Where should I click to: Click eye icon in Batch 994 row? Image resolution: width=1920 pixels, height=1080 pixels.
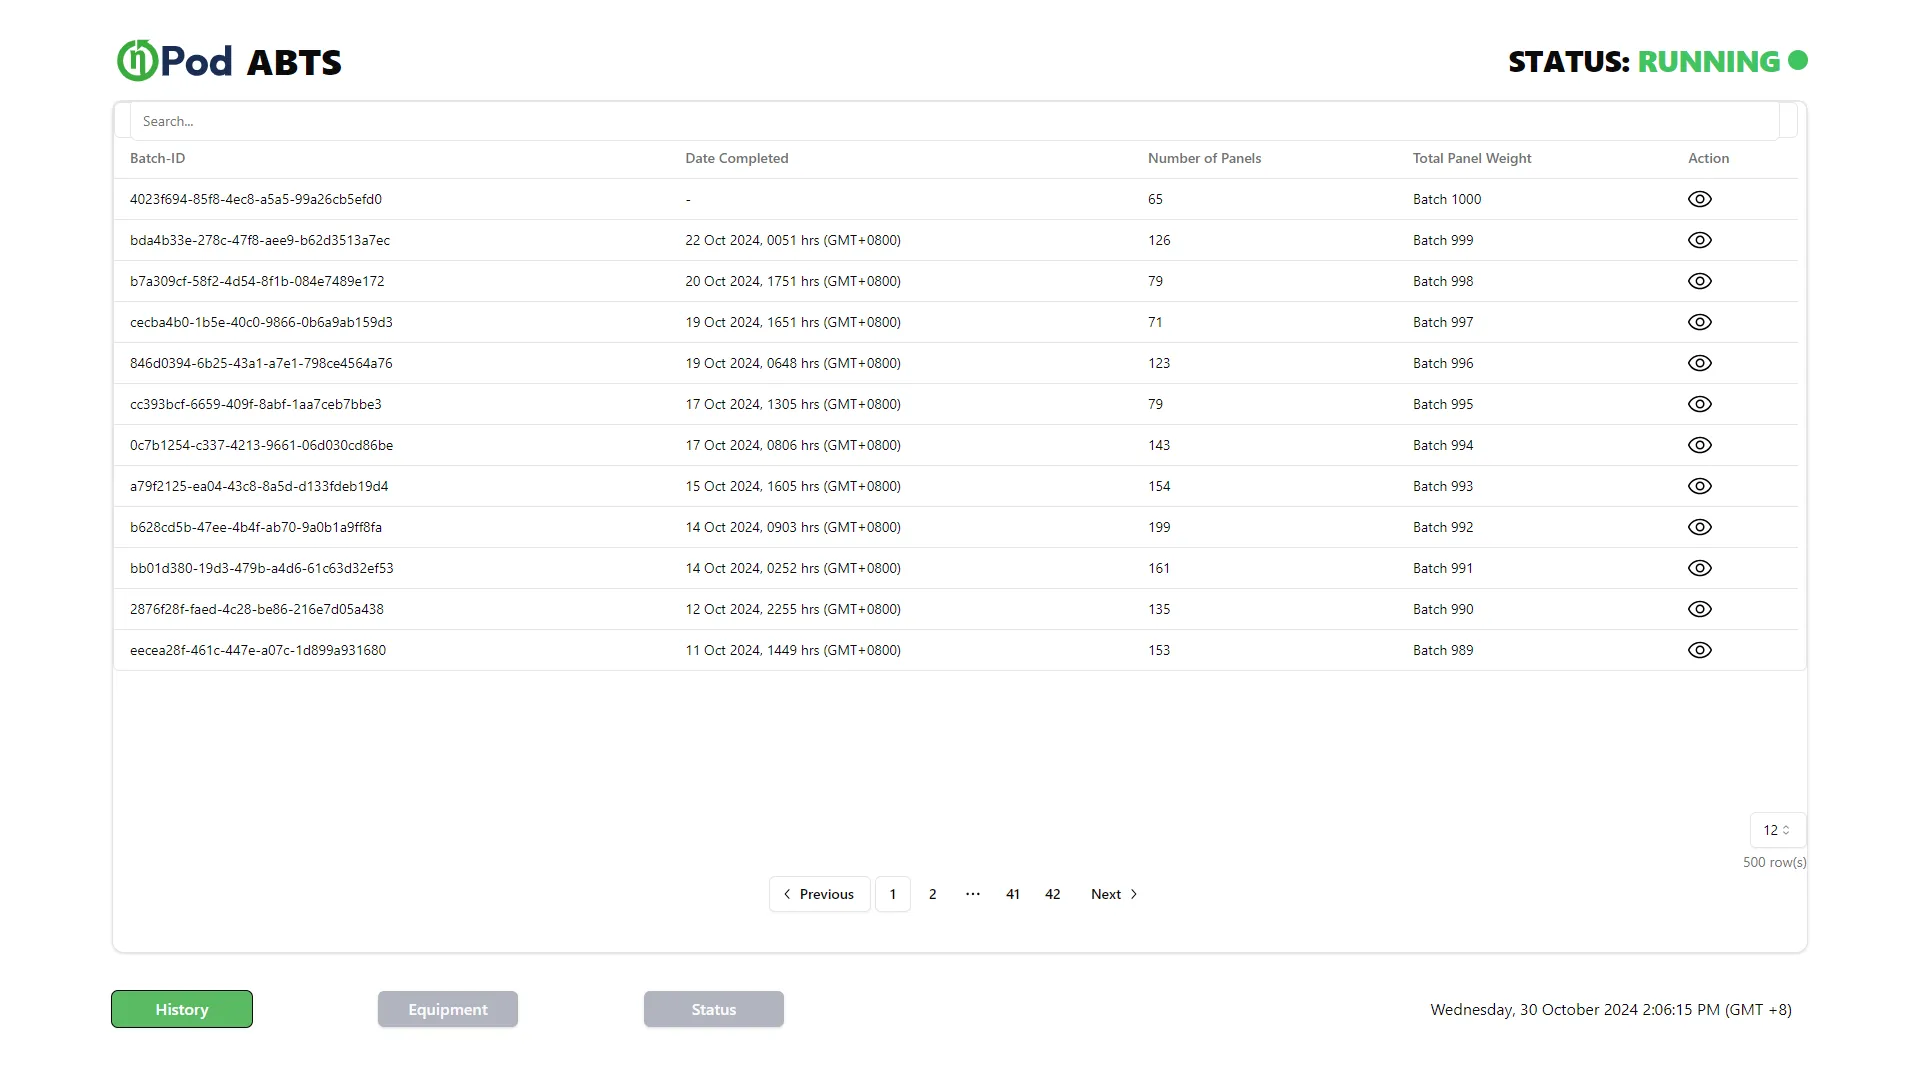[x=1700, y=445]
